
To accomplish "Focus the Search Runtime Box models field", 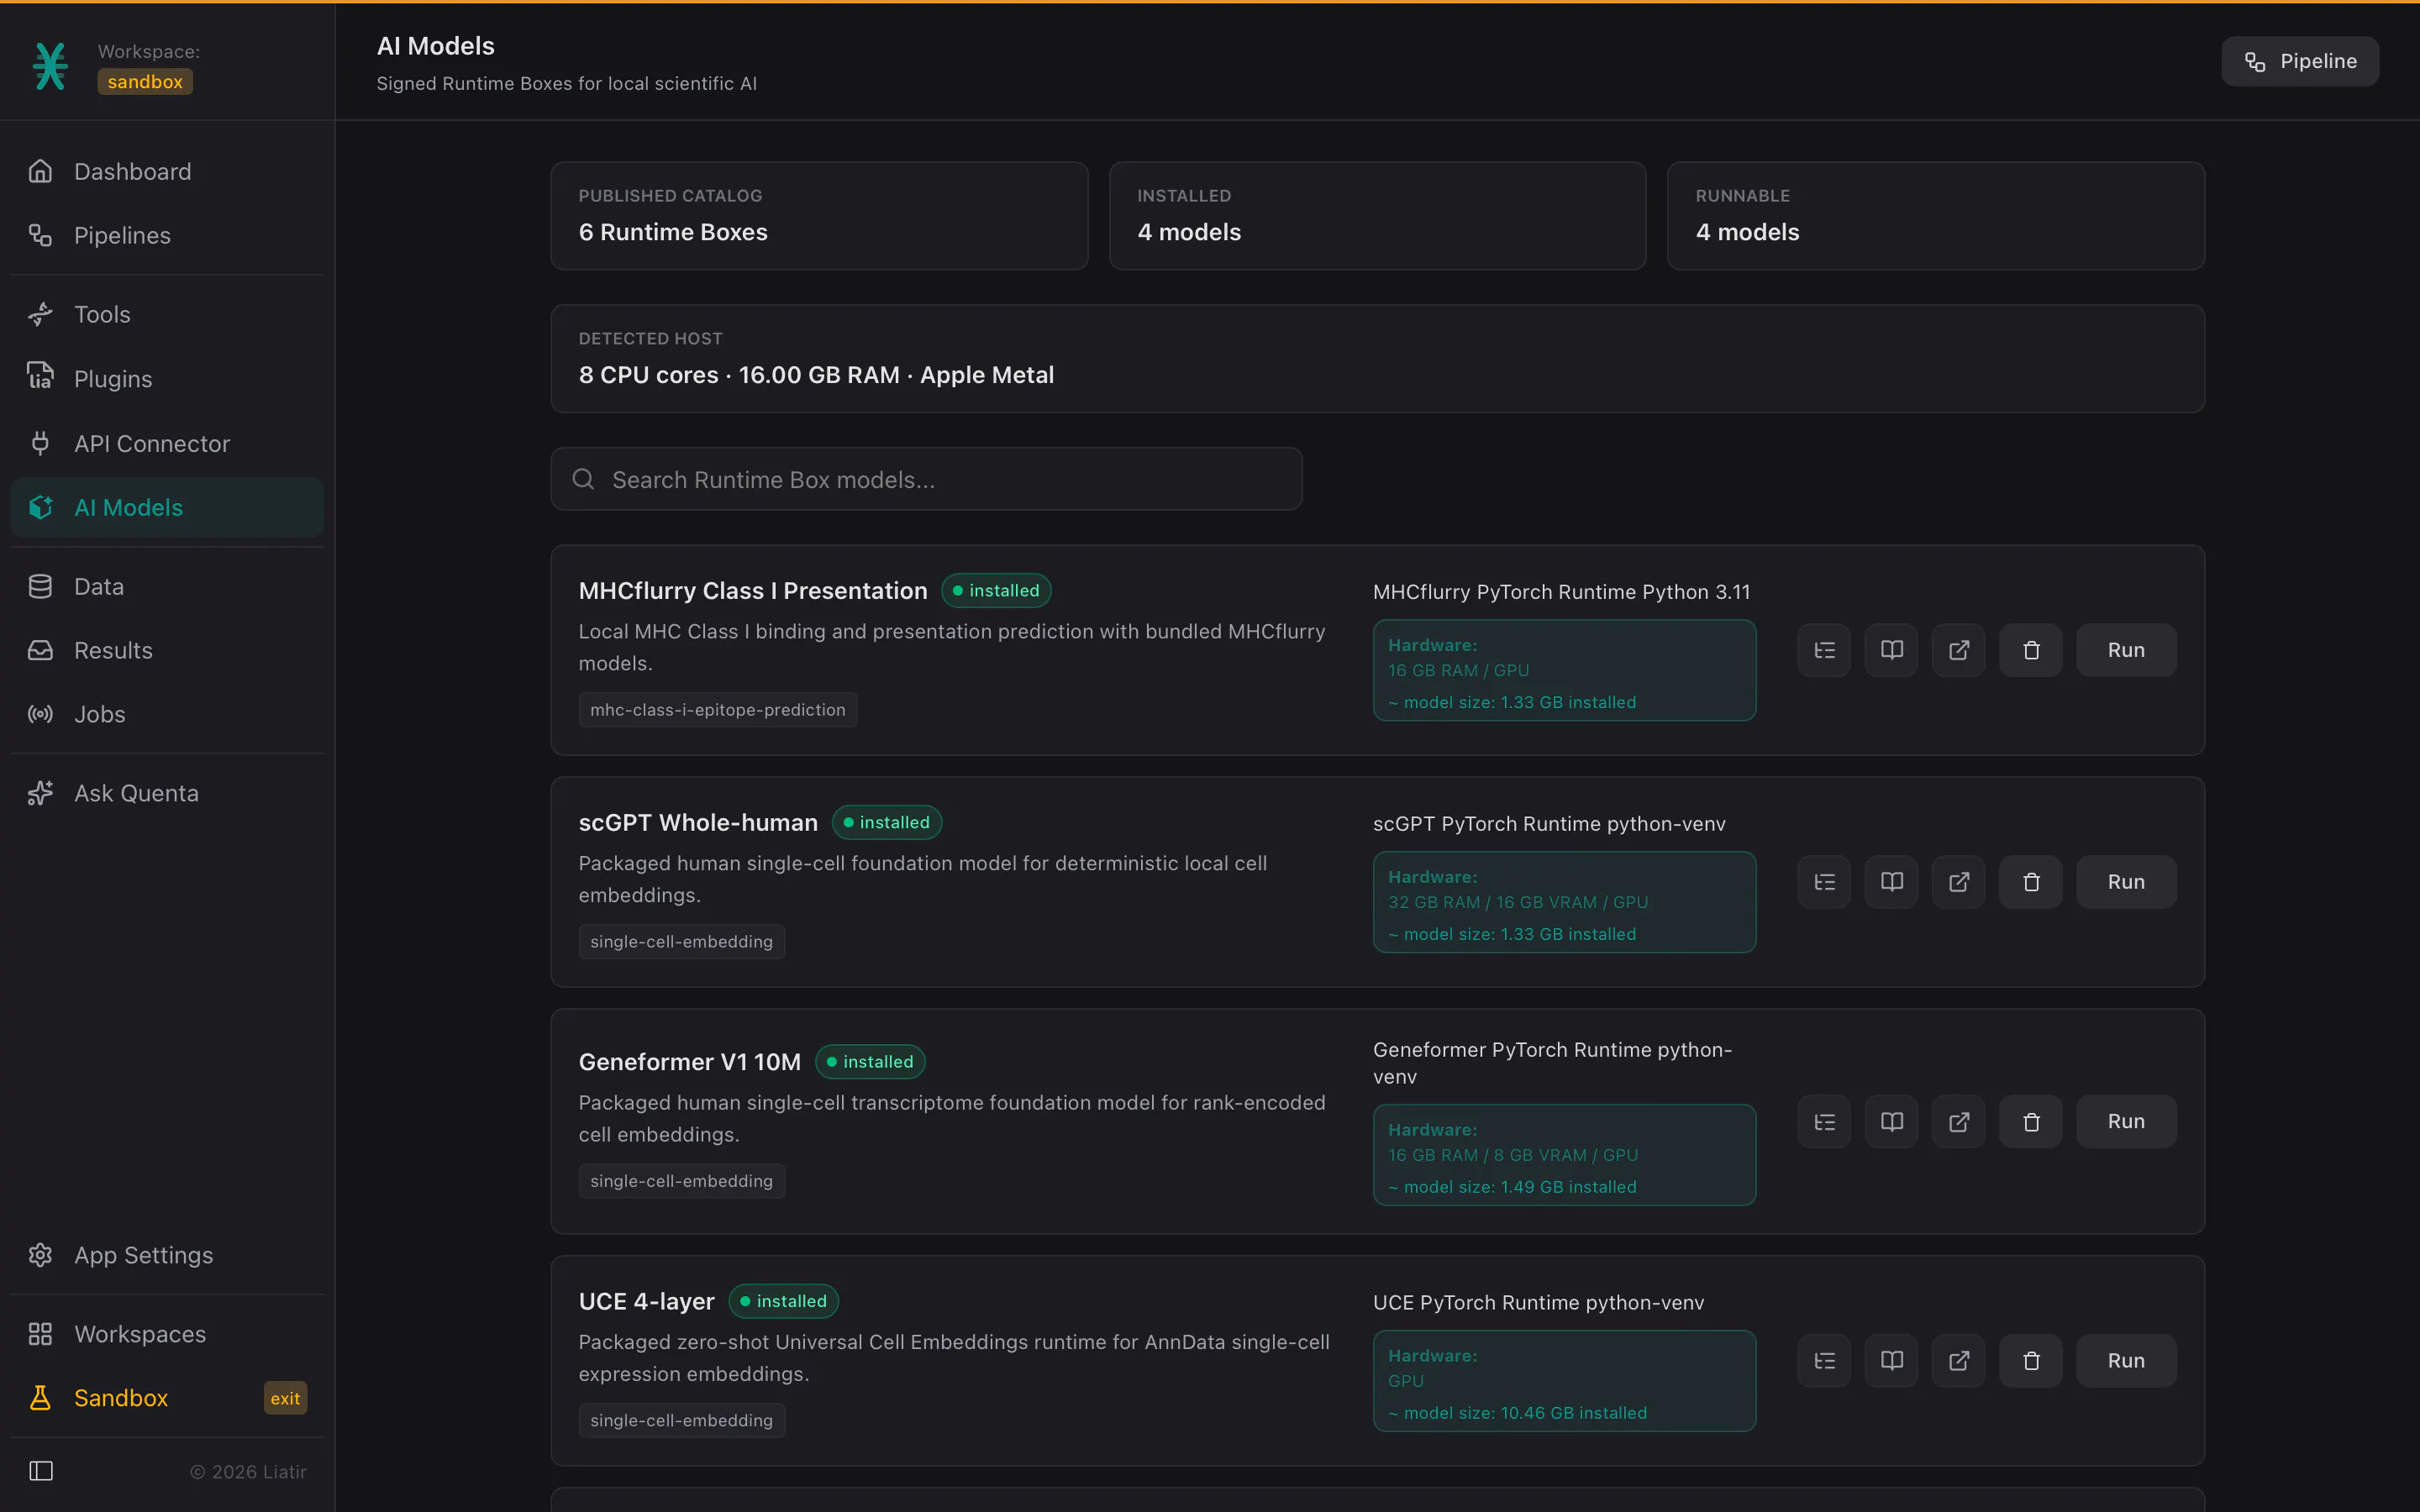I will point(926,479).
